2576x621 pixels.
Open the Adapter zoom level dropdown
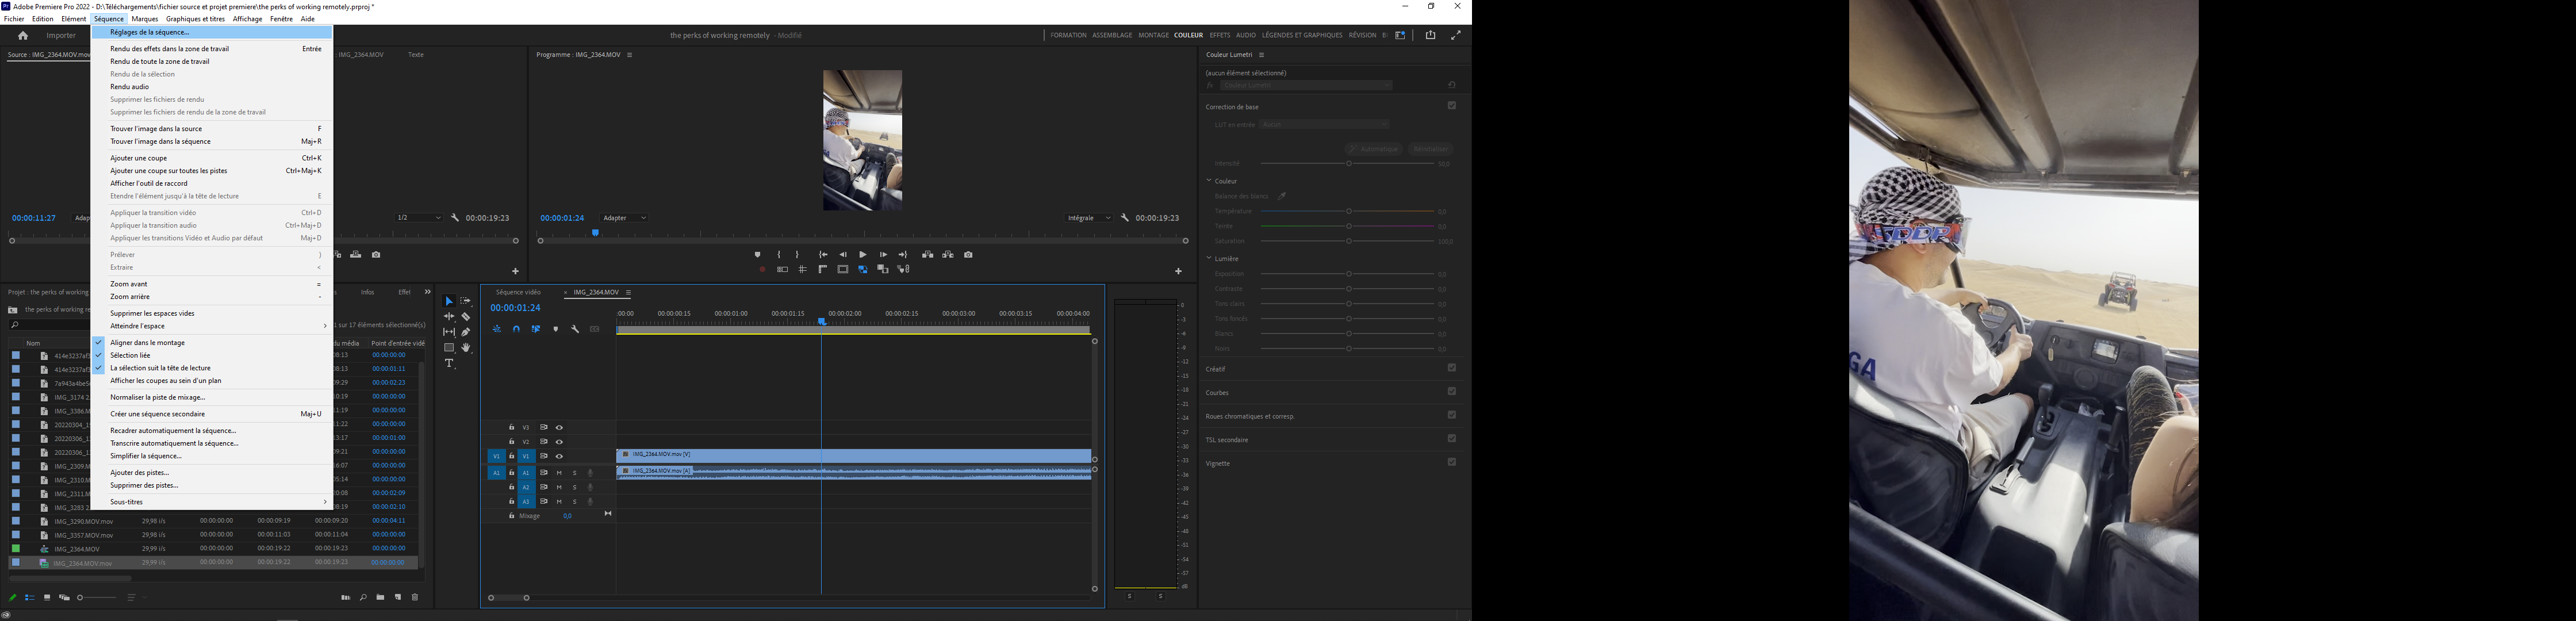click(625, 218)
